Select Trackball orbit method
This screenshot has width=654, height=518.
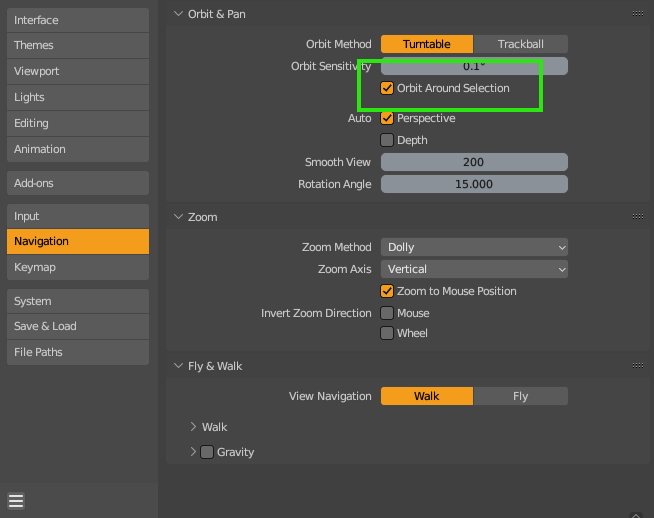(x=521, y=44)
